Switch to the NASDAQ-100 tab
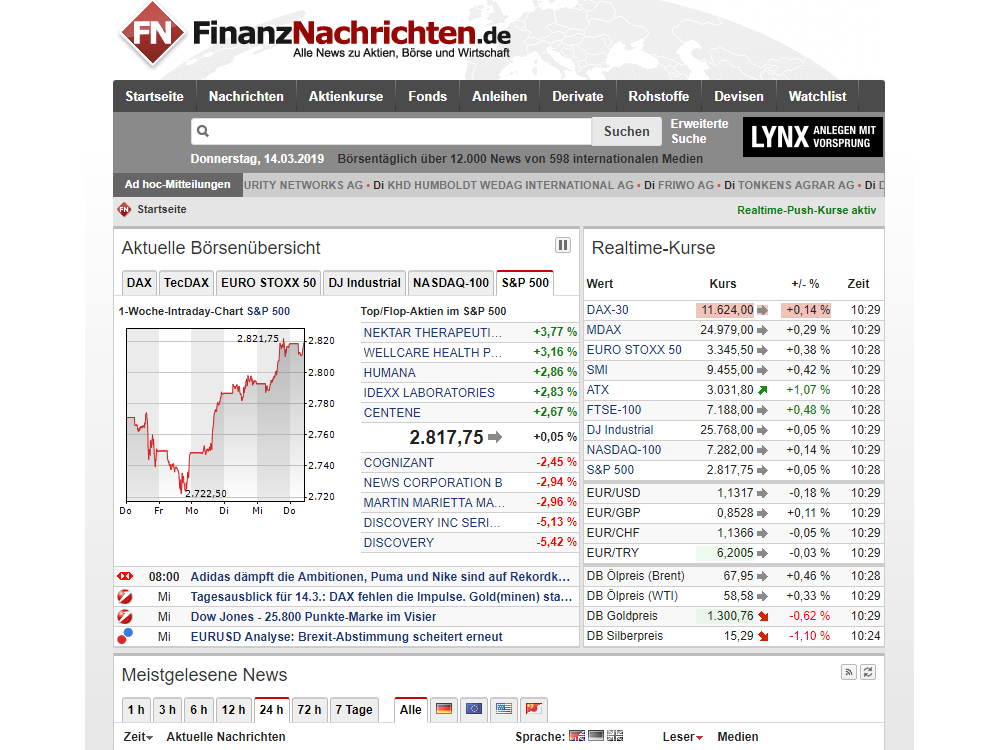The width and height of the screenshot is (1000, 750). [x=451, y=283]
